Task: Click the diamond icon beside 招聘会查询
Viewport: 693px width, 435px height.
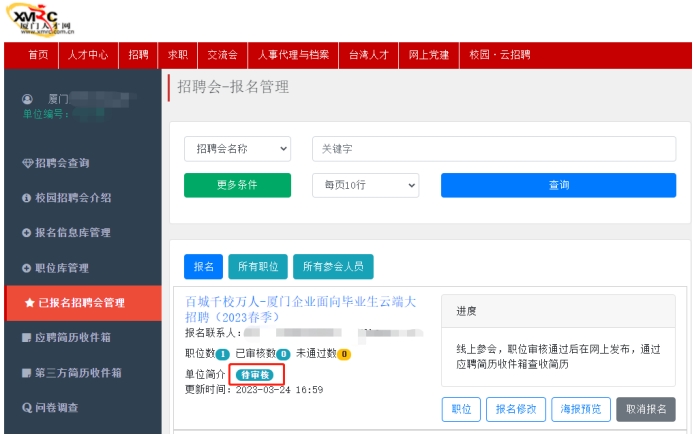Action: coord(27,163)
